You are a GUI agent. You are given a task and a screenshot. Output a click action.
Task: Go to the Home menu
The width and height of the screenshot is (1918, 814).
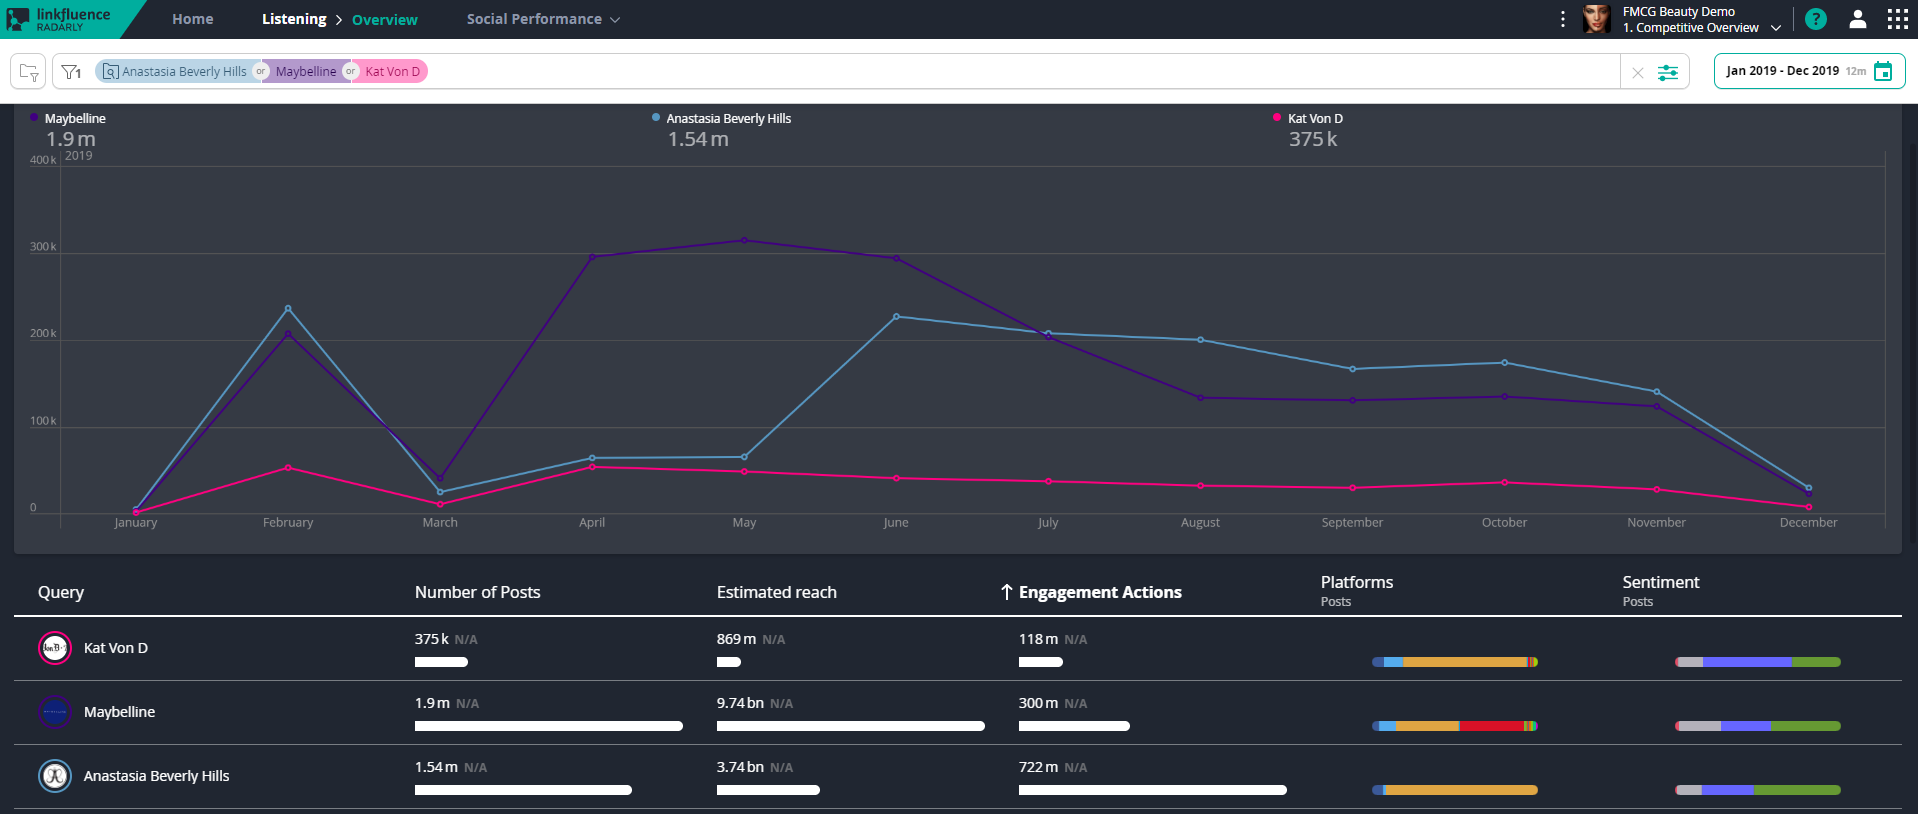193,19
